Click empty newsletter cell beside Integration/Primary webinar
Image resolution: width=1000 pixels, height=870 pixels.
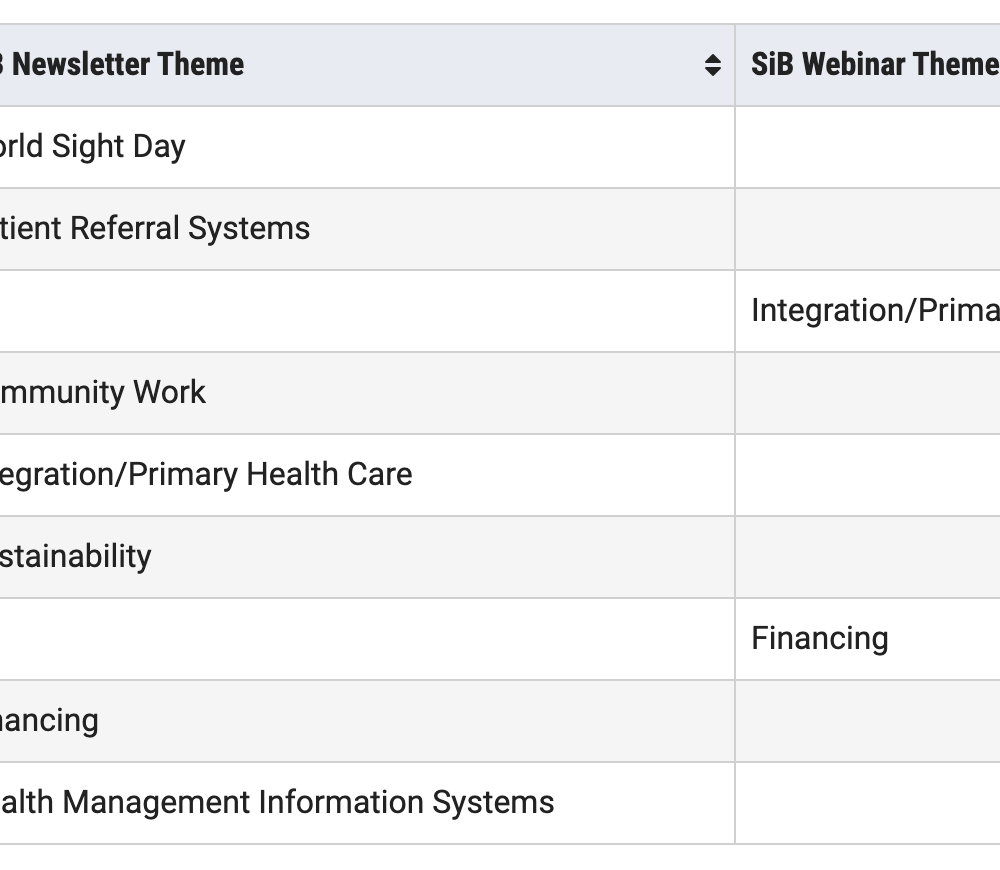(367, 311)
